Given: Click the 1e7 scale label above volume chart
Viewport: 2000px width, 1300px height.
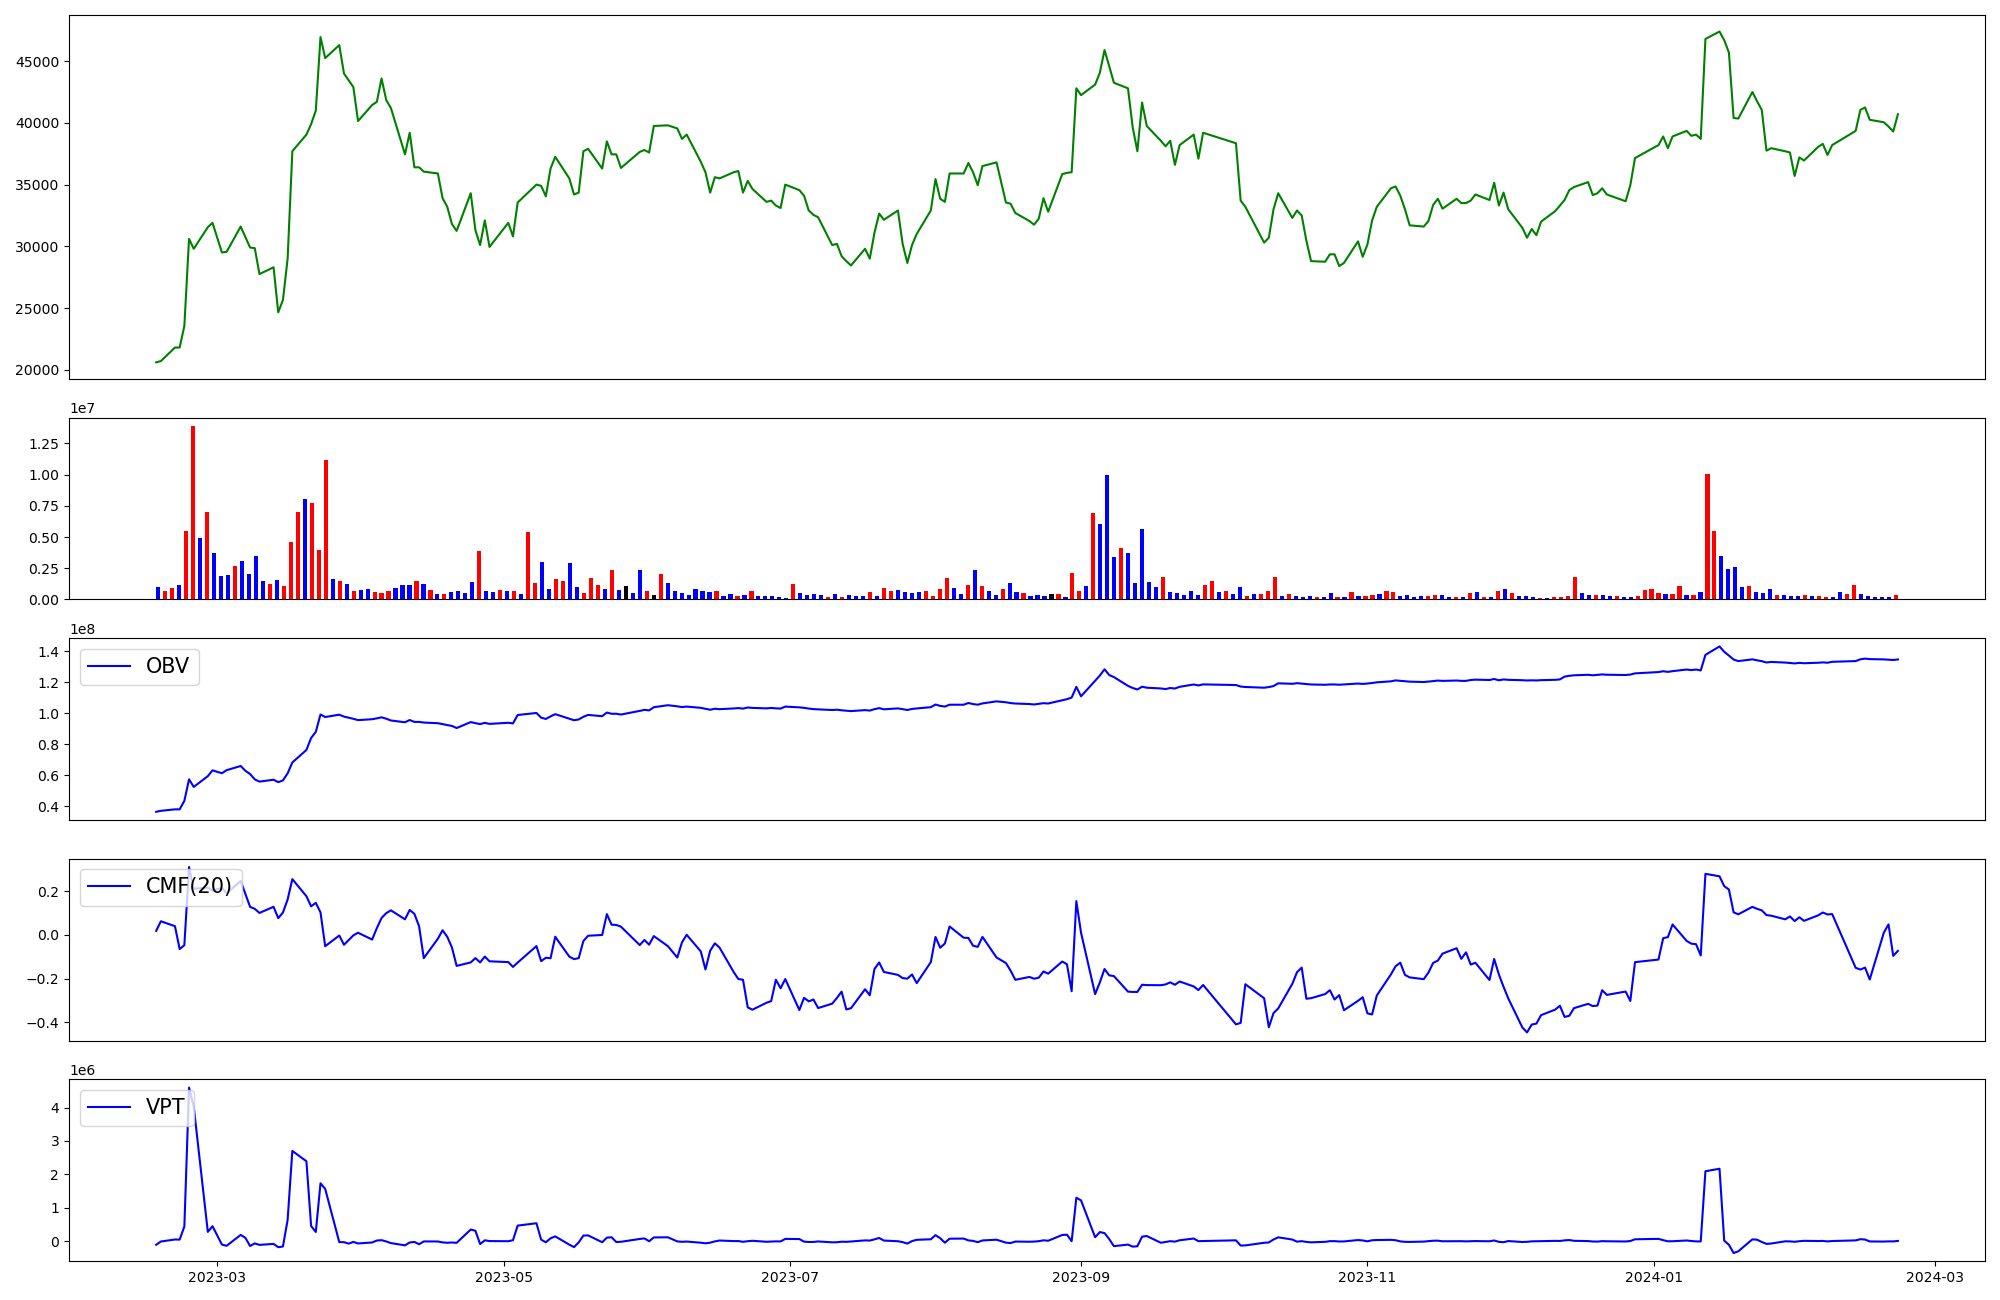Looking at the screenshot, I should click(x=82, y=409).
